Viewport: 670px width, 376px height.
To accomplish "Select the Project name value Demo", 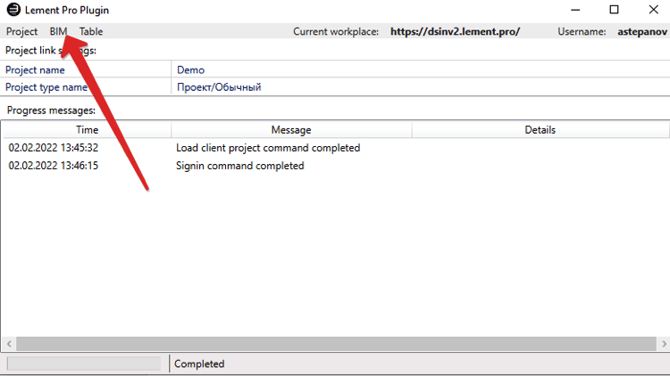I will click(x=191, y=70).
